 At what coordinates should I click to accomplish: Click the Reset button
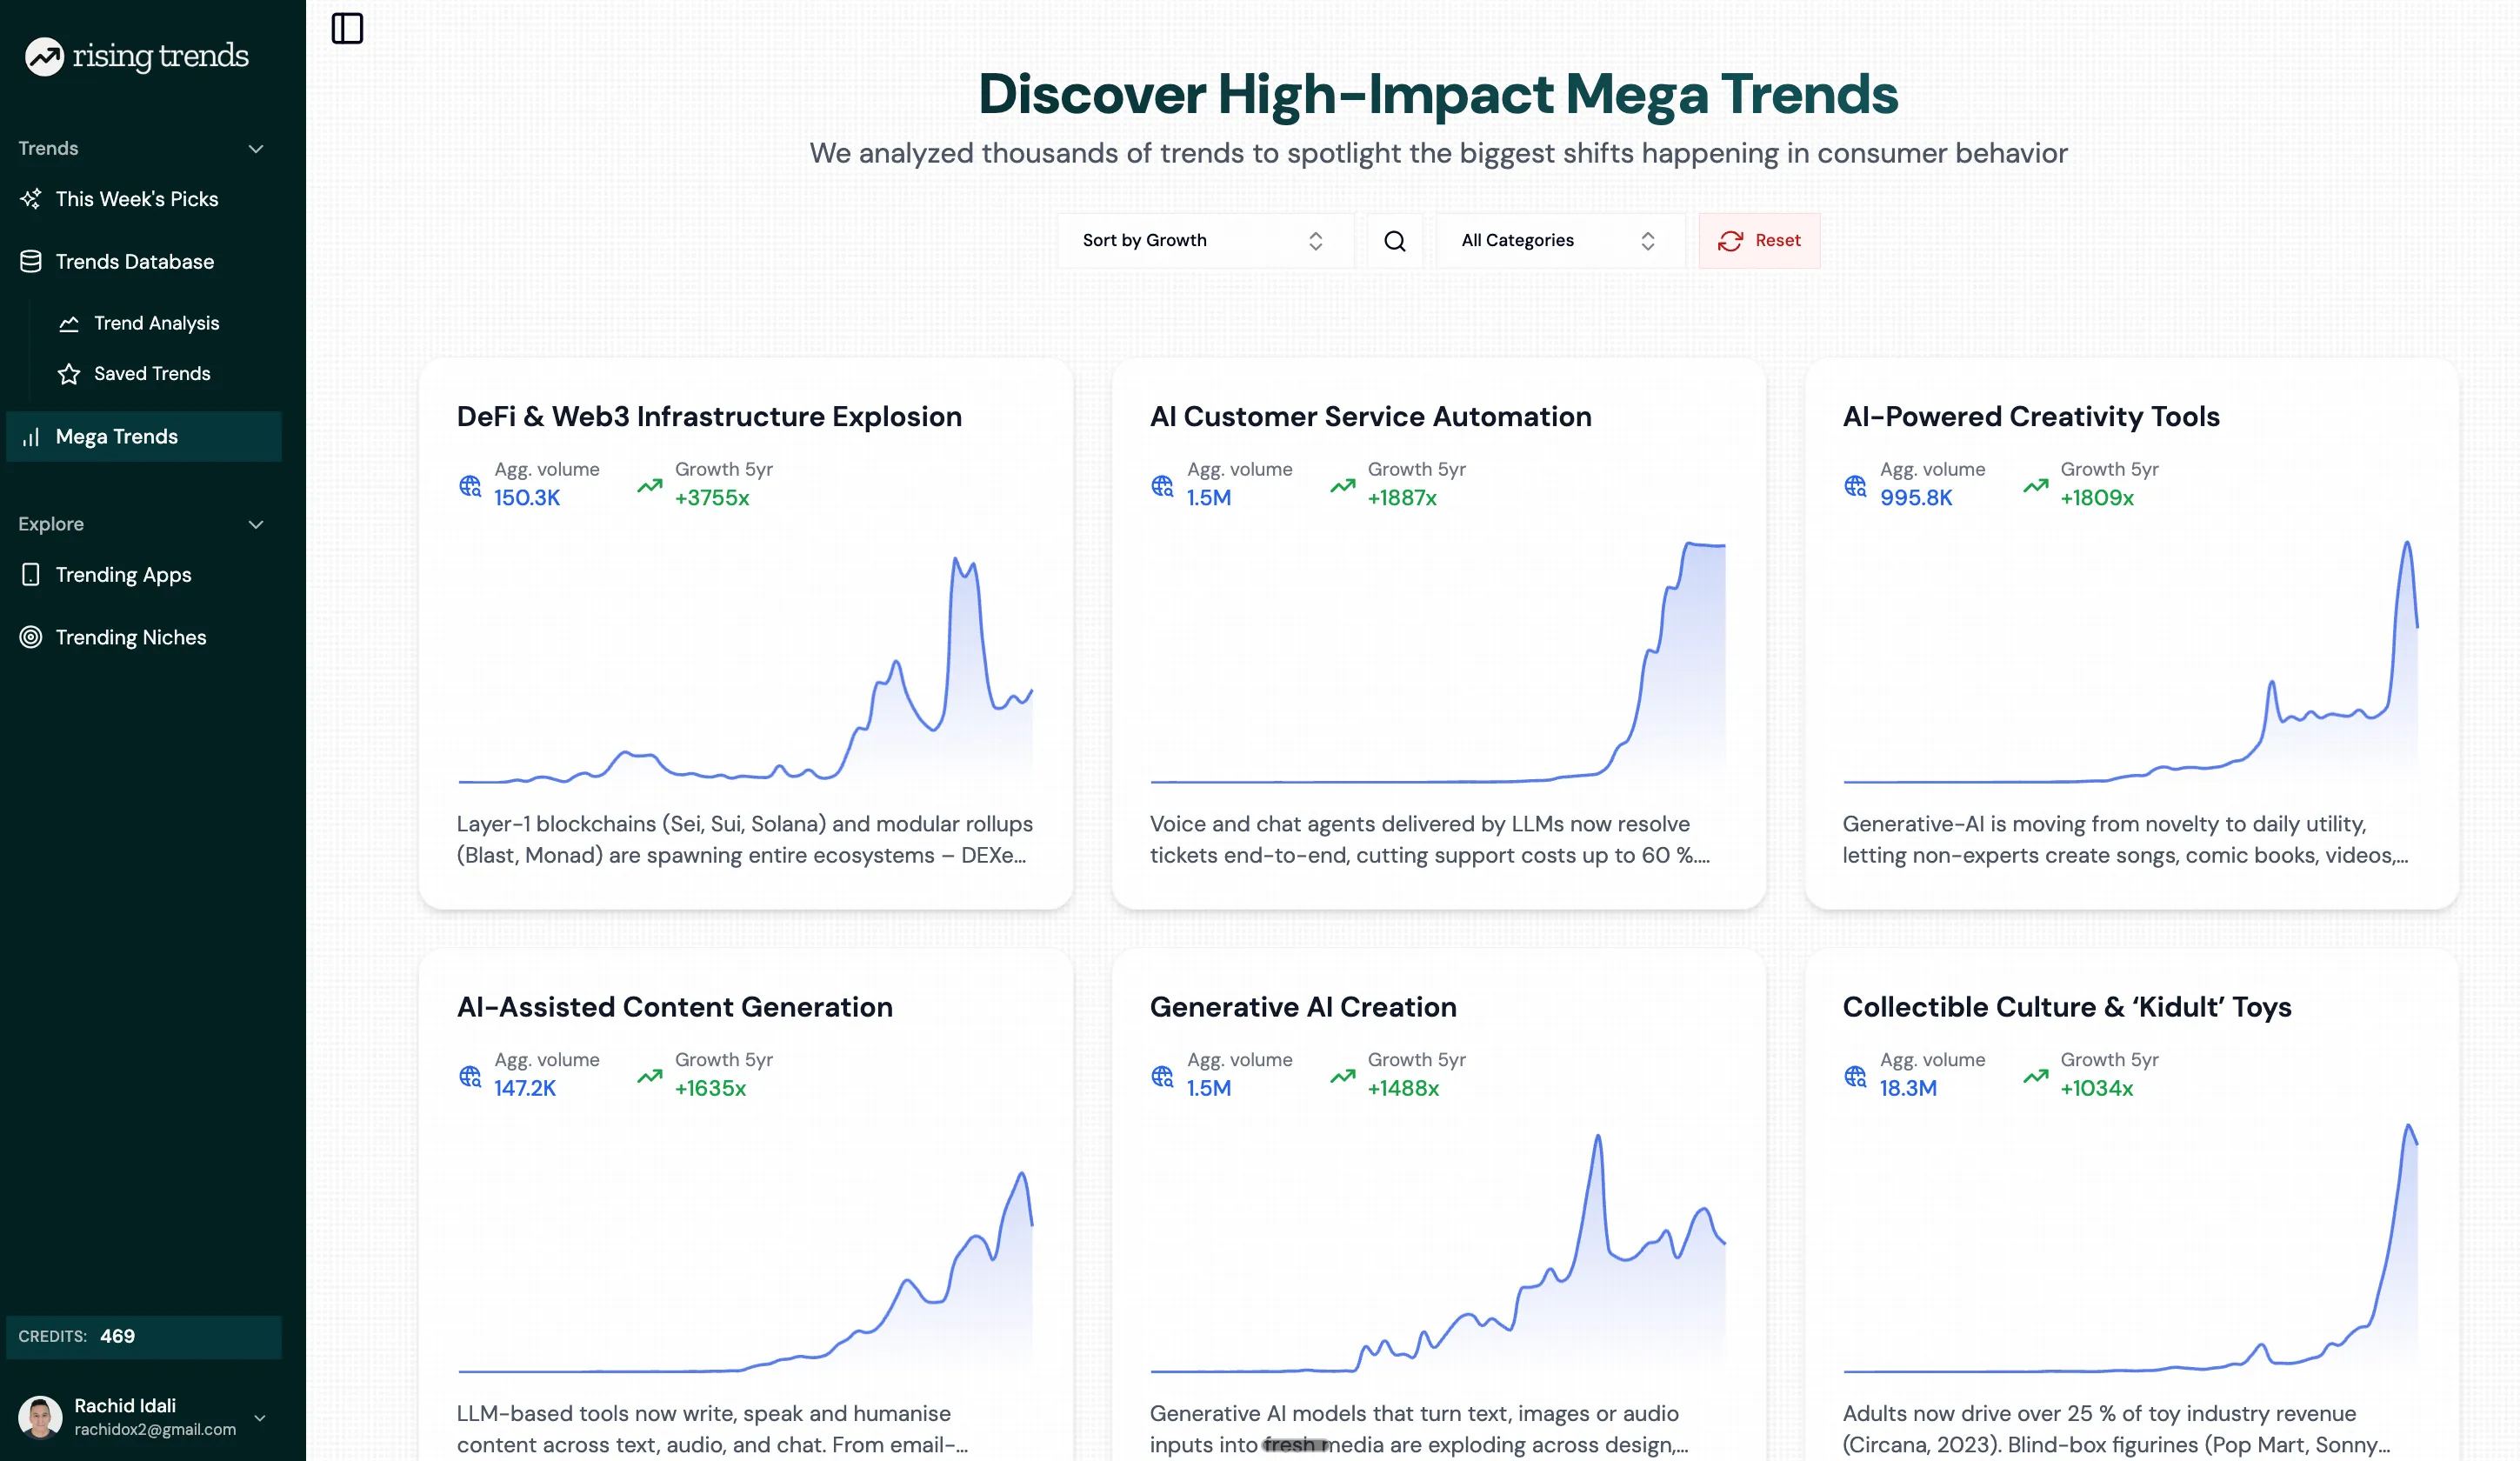pyautogui.click(x=1759, y=240)
